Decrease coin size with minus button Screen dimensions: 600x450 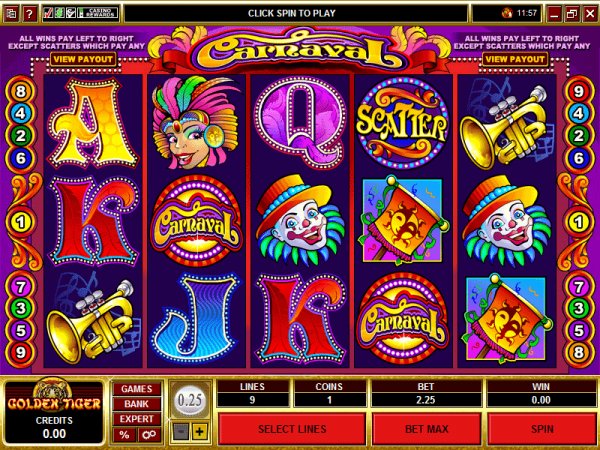click(x=181, y=432)
